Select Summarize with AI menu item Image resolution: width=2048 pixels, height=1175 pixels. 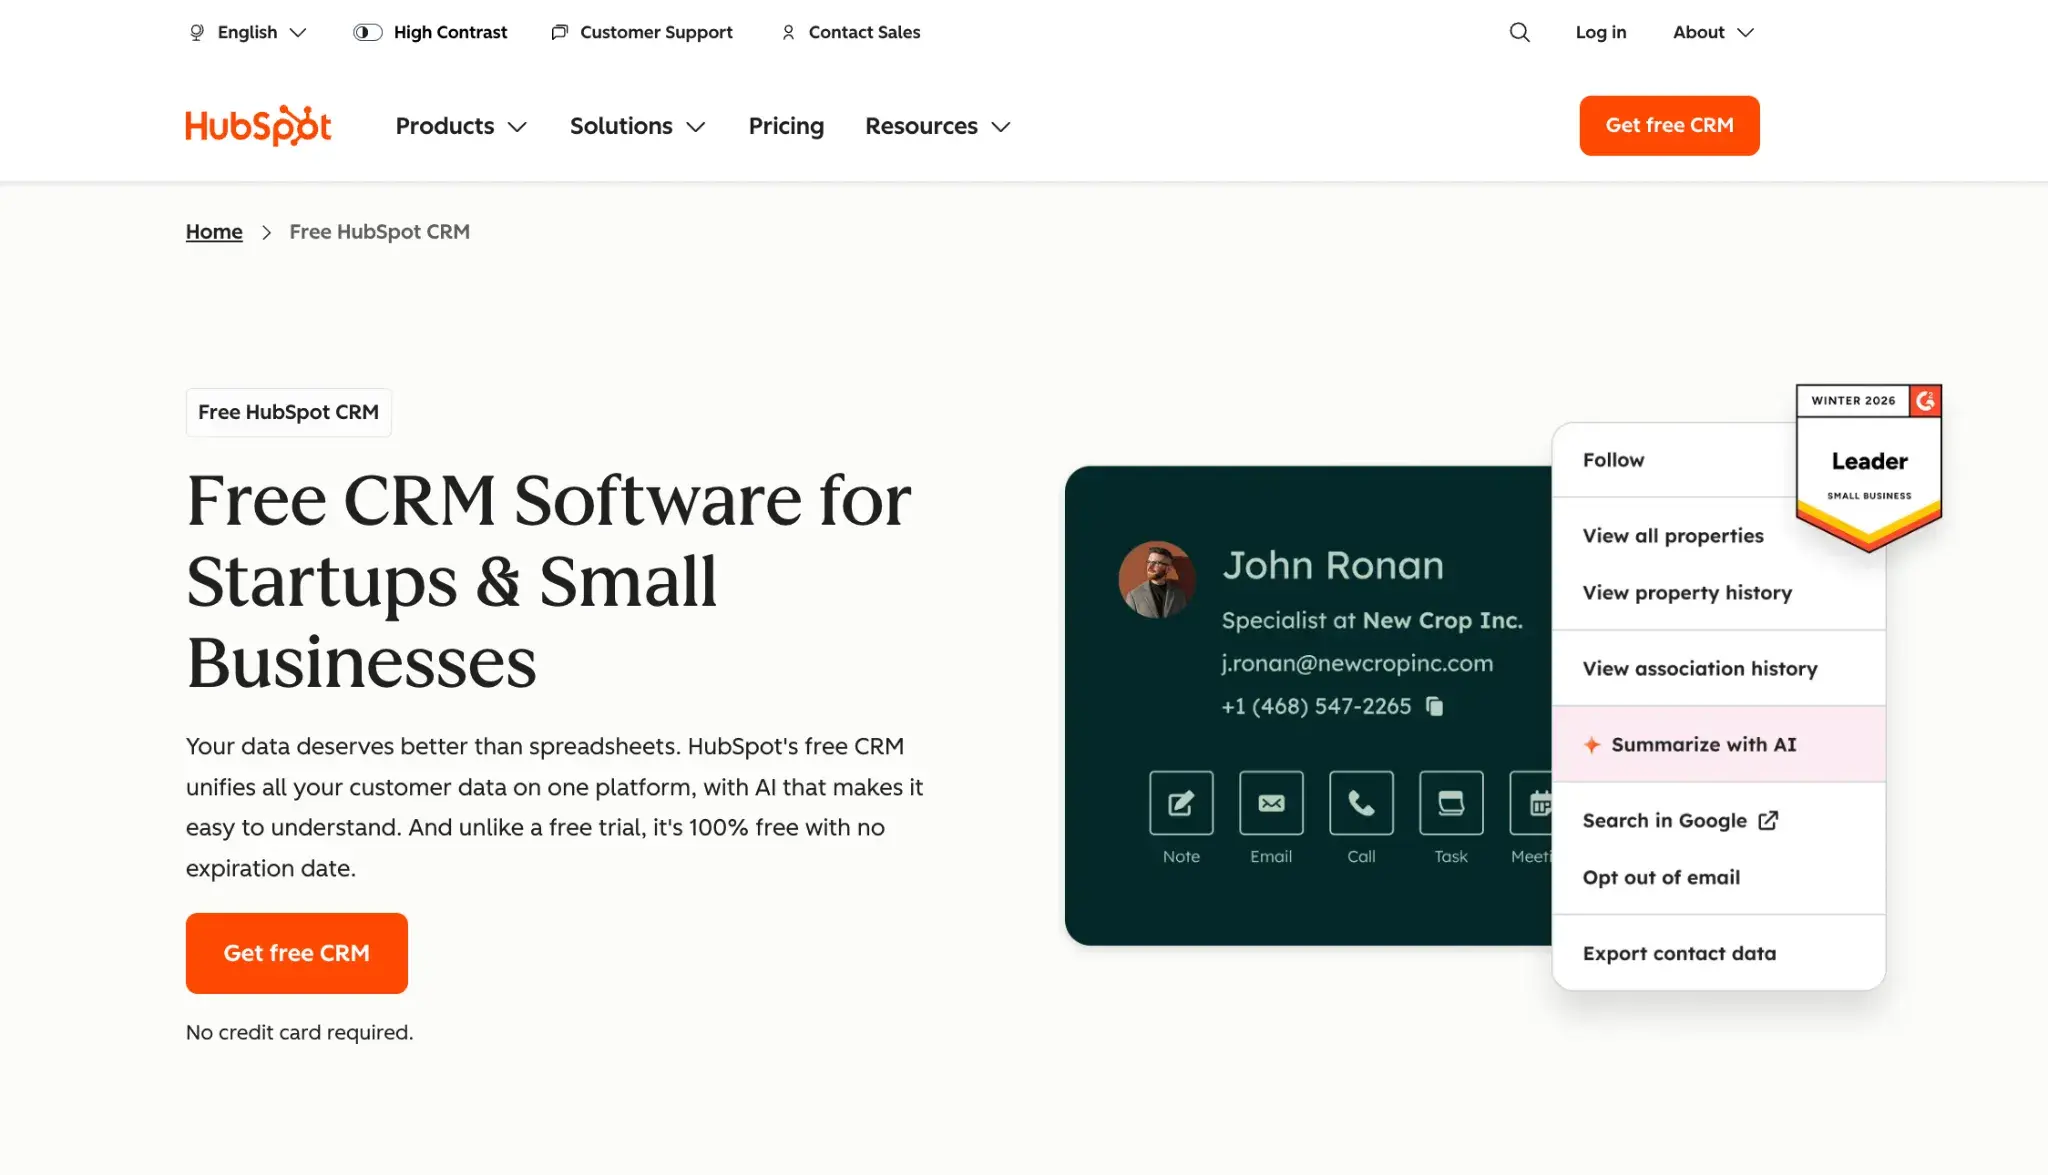tap(1719, 744)
